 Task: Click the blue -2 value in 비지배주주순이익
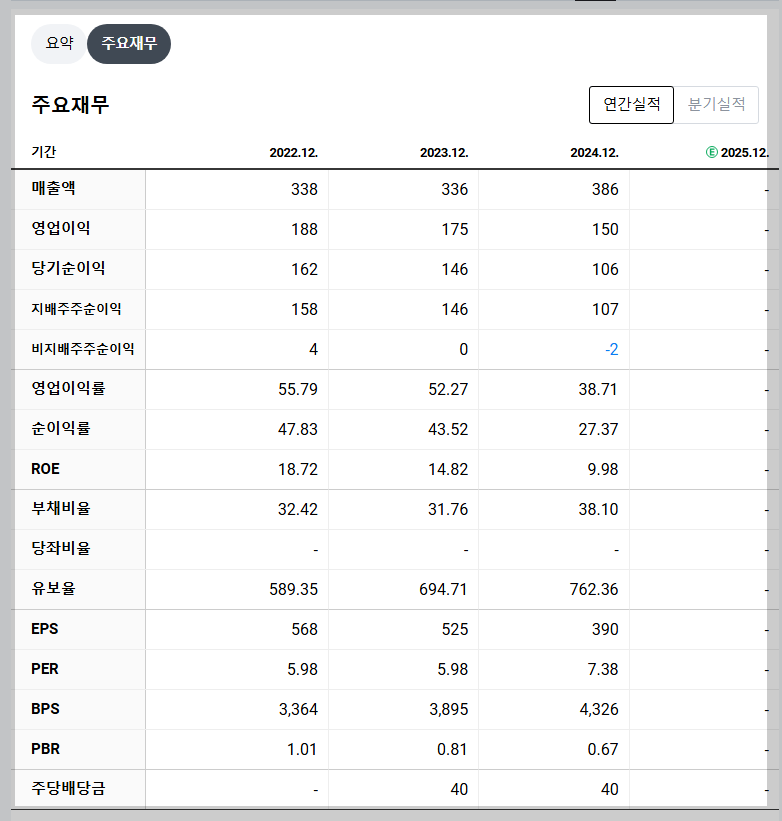(610, 349)
